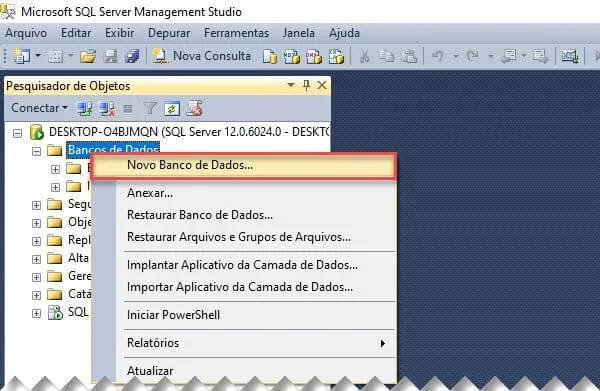Click the Save All icon
Viewport: 600px width, 391px height.
point(132,56)
